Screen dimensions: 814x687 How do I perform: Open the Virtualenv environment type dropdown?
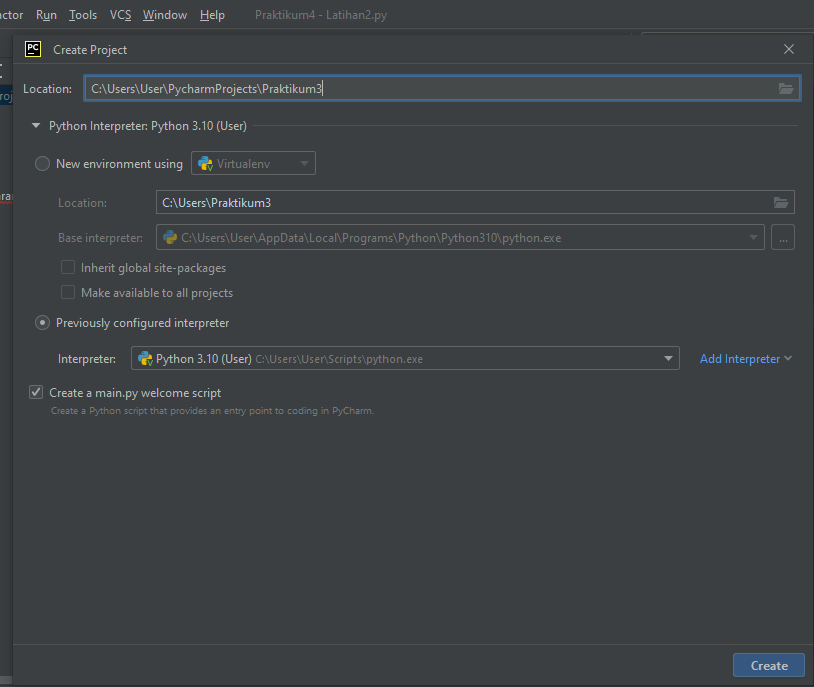point(303,163)
